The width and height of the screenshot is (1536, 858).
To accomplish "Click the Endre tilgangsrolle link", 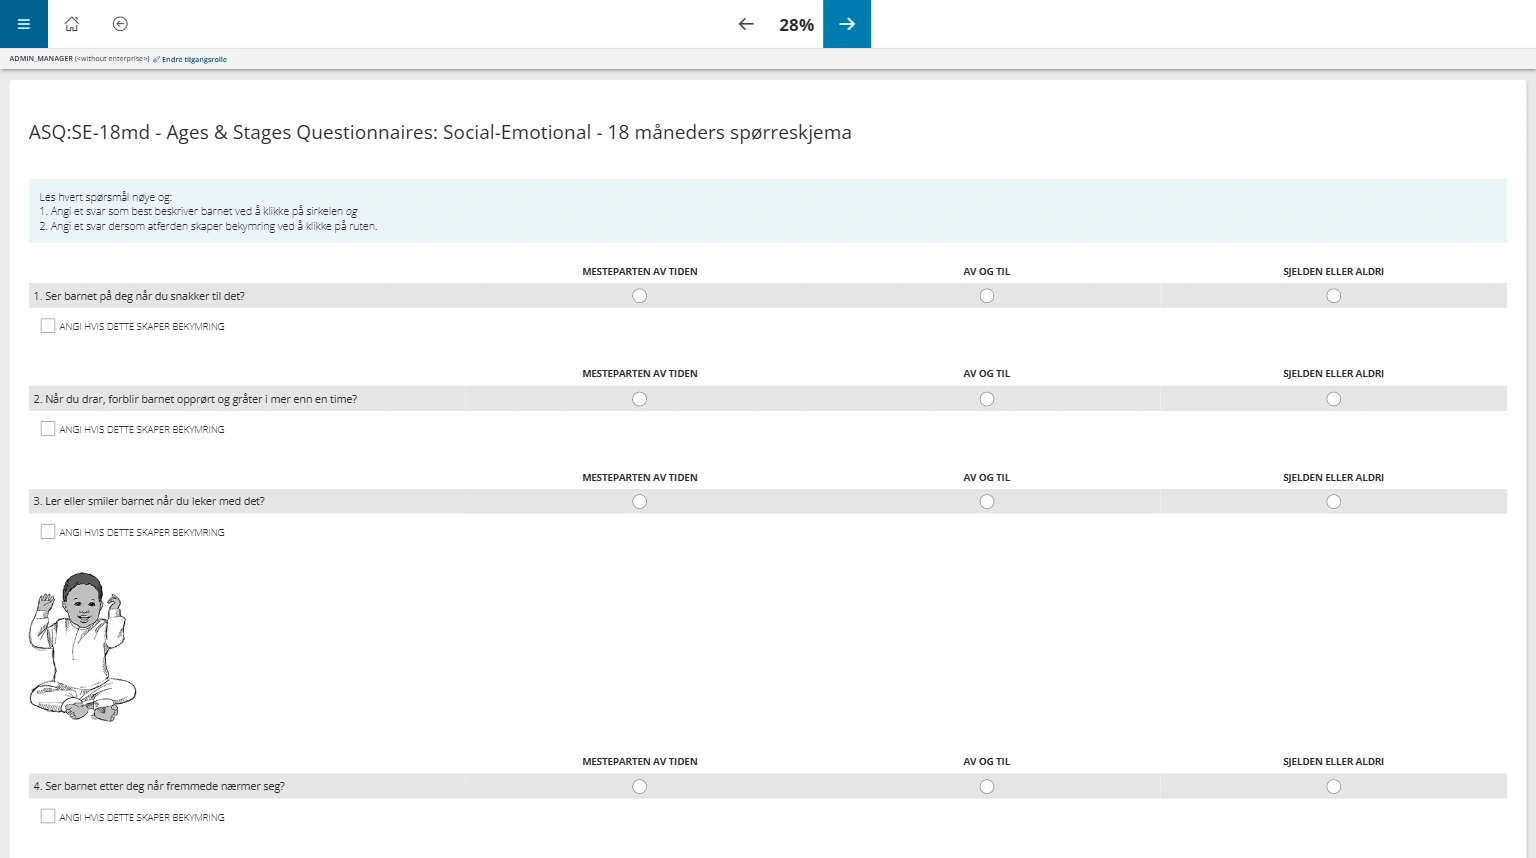I will (194, 60).
